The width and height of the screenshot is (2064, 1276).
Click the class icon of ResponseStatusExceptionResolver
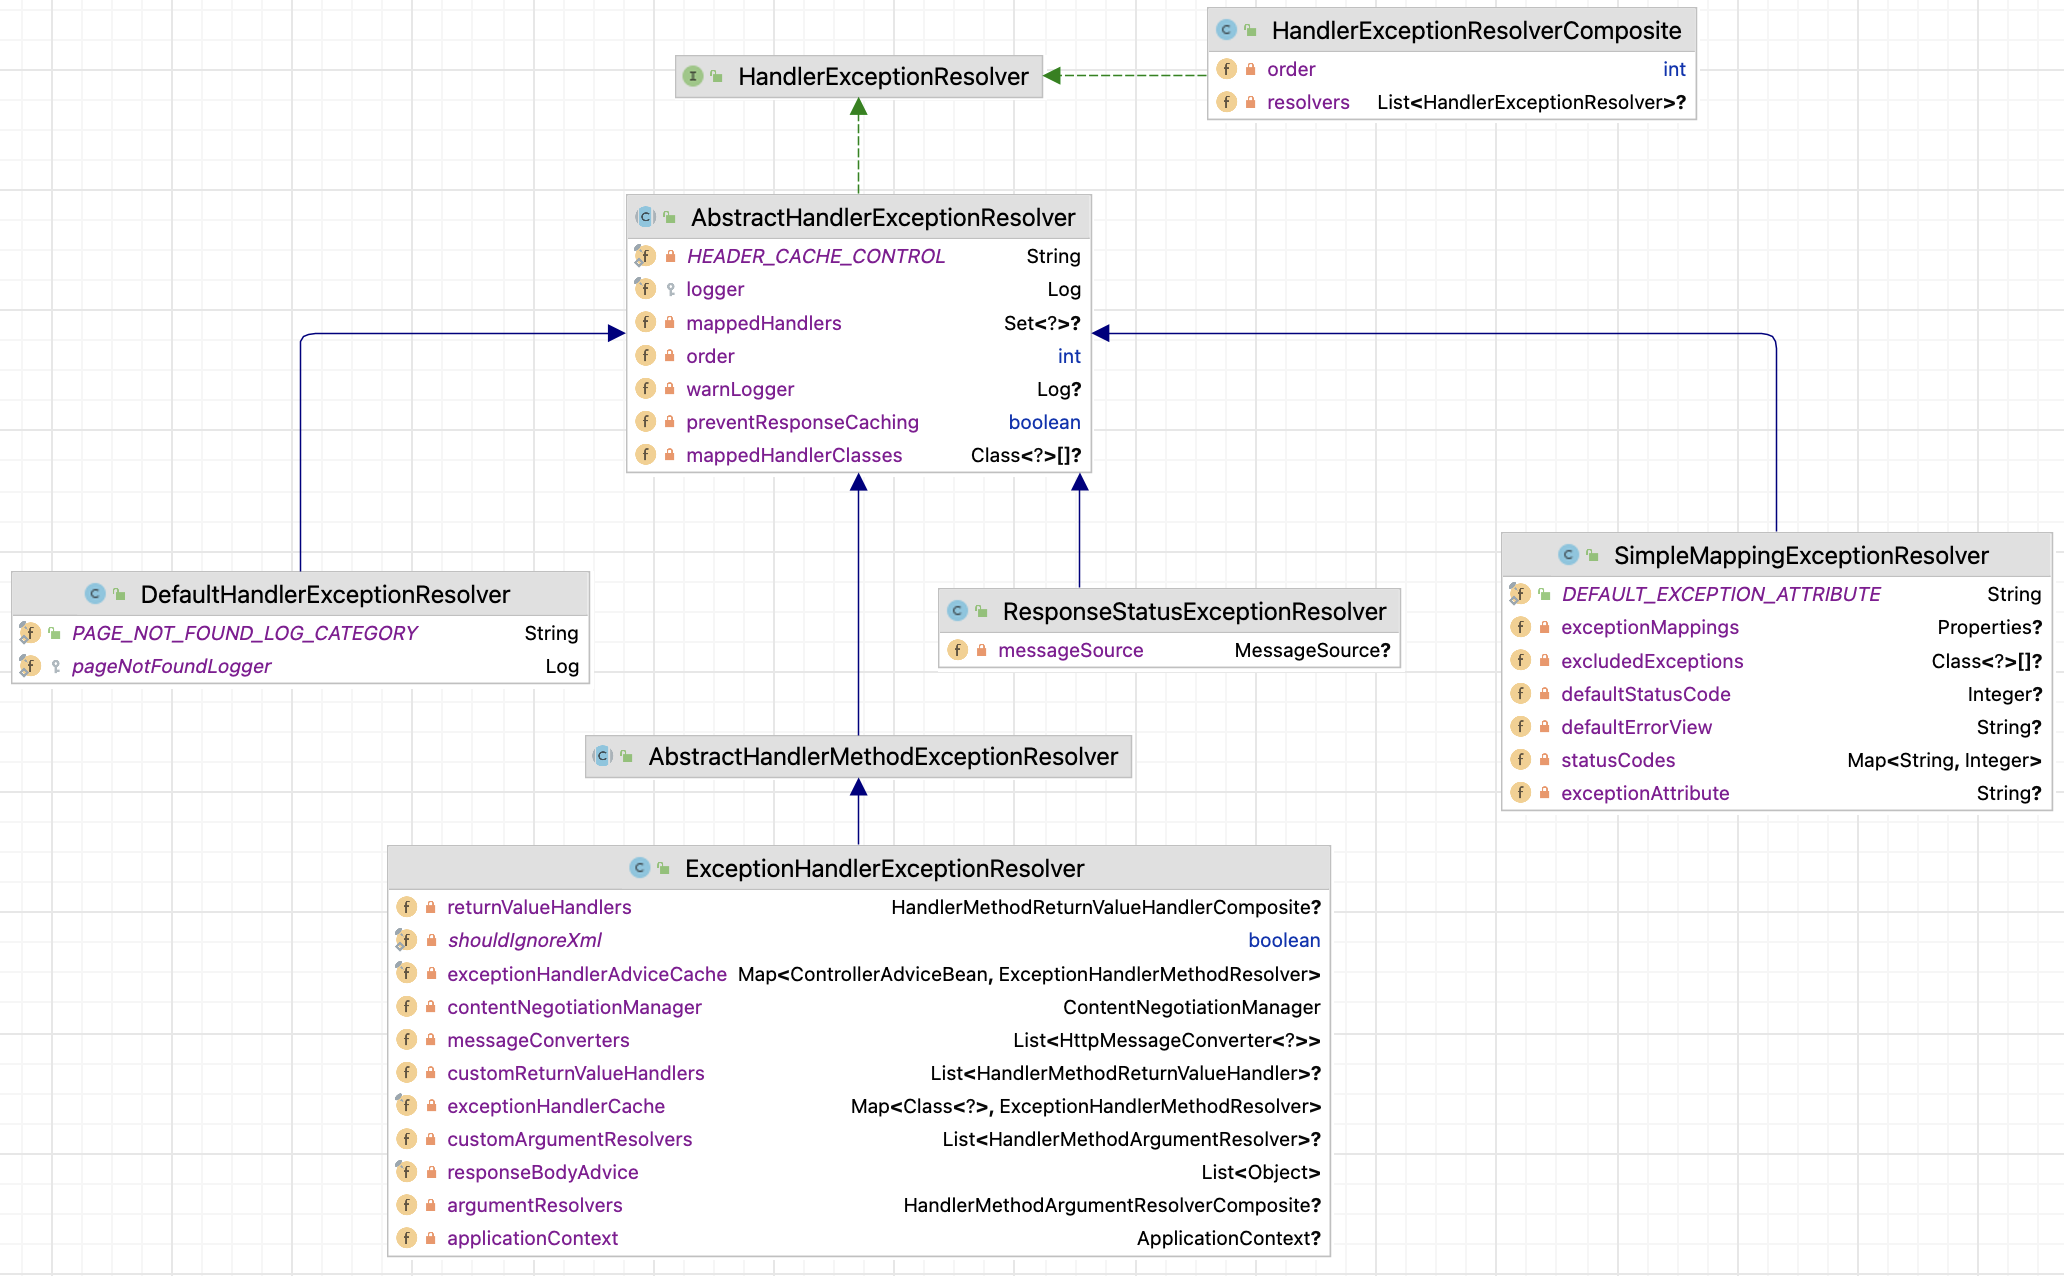pos(957,611)
